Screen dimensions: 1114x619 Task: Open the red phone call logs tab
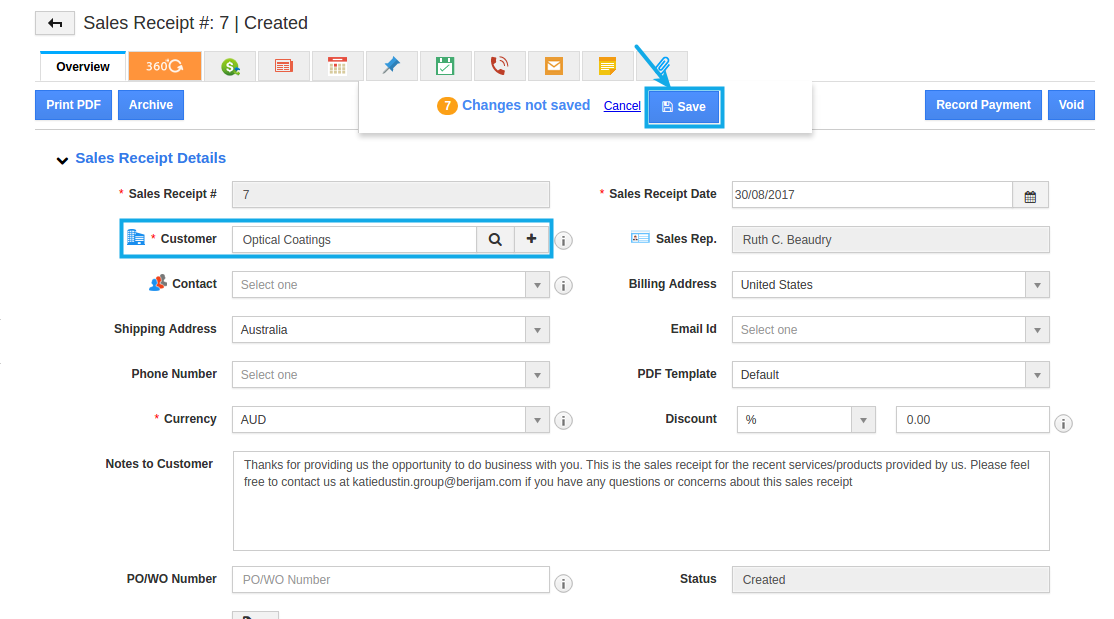coord(499,66)
